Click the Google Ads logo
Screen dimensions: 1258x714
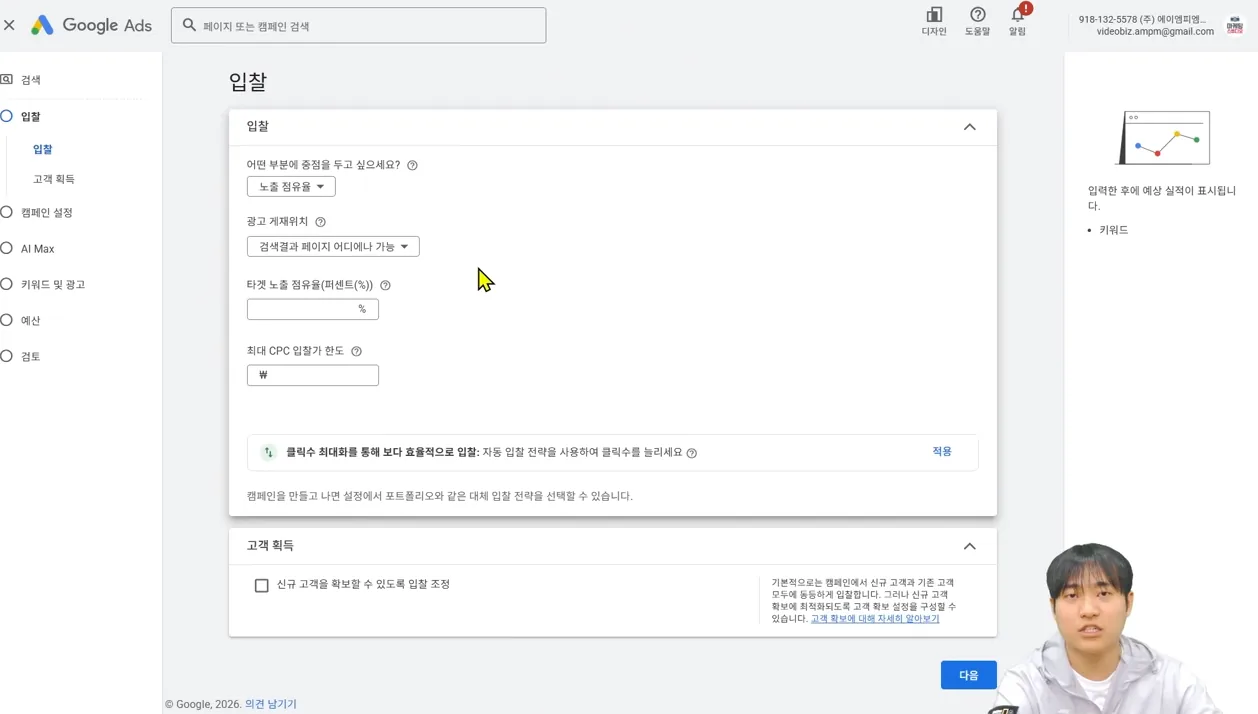(x=91, y=25)
